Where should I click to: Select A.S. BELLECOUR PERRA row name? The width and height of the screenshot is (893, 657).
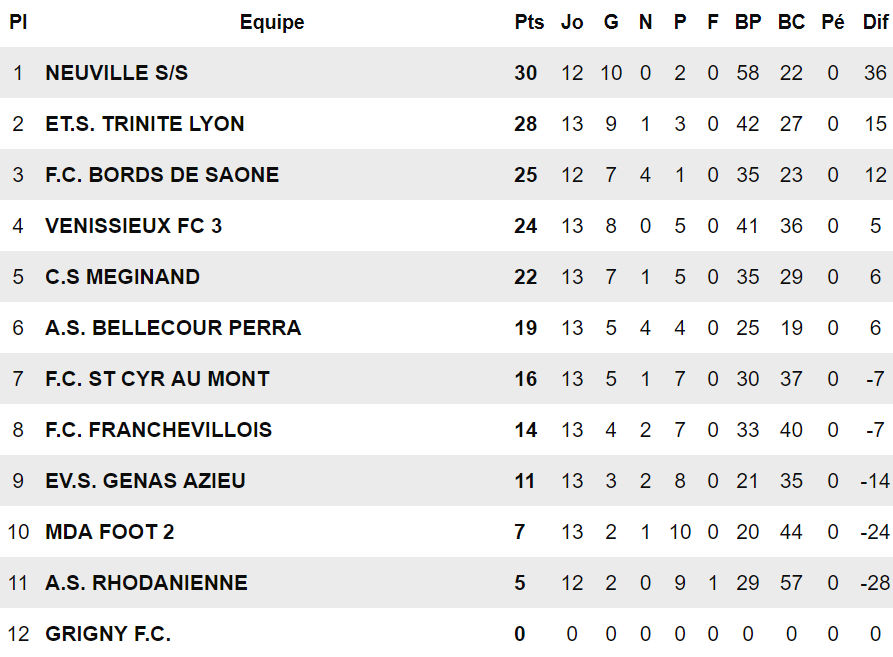tap(173, 328)
